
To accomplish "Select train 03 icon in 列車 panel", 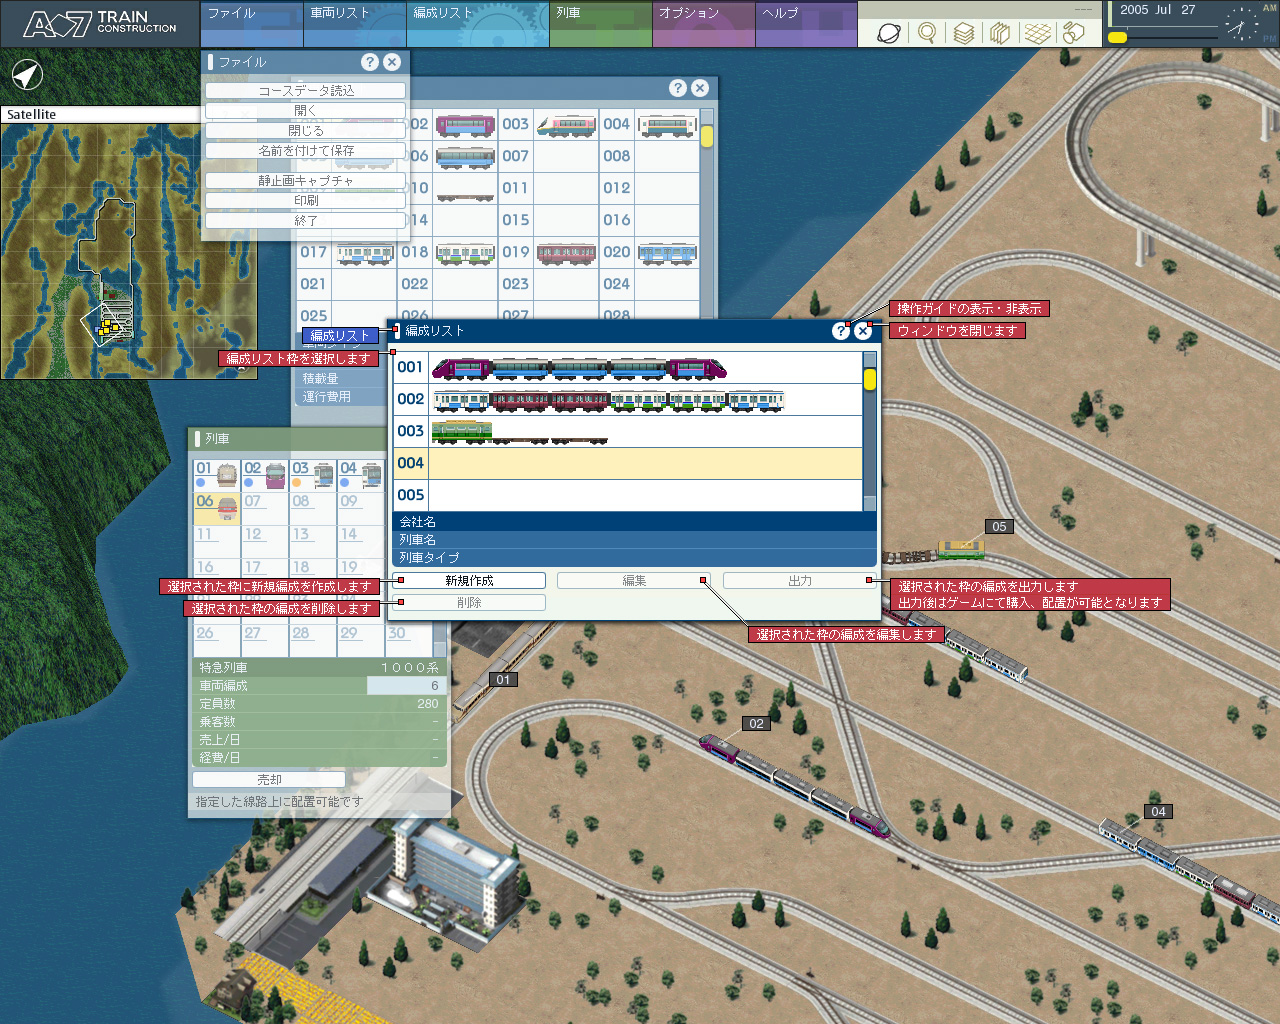I will (313, 475).
